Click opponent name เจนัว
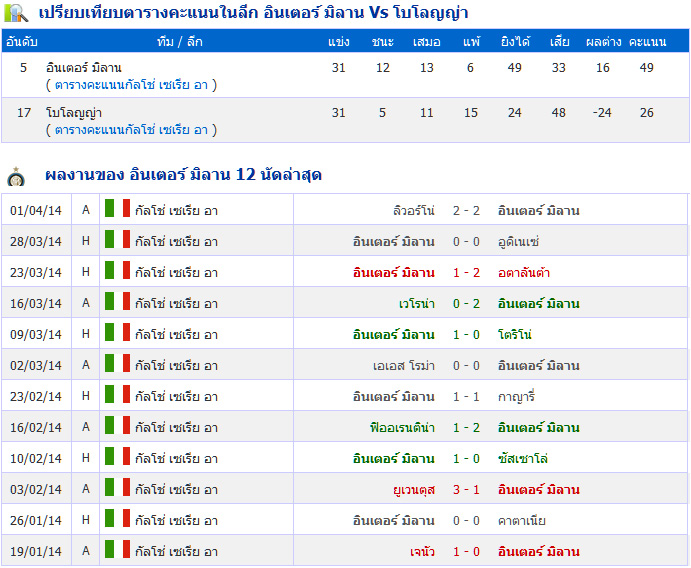Image resolution: width=691 pixels, height=568 pixels. coord(422,552)
